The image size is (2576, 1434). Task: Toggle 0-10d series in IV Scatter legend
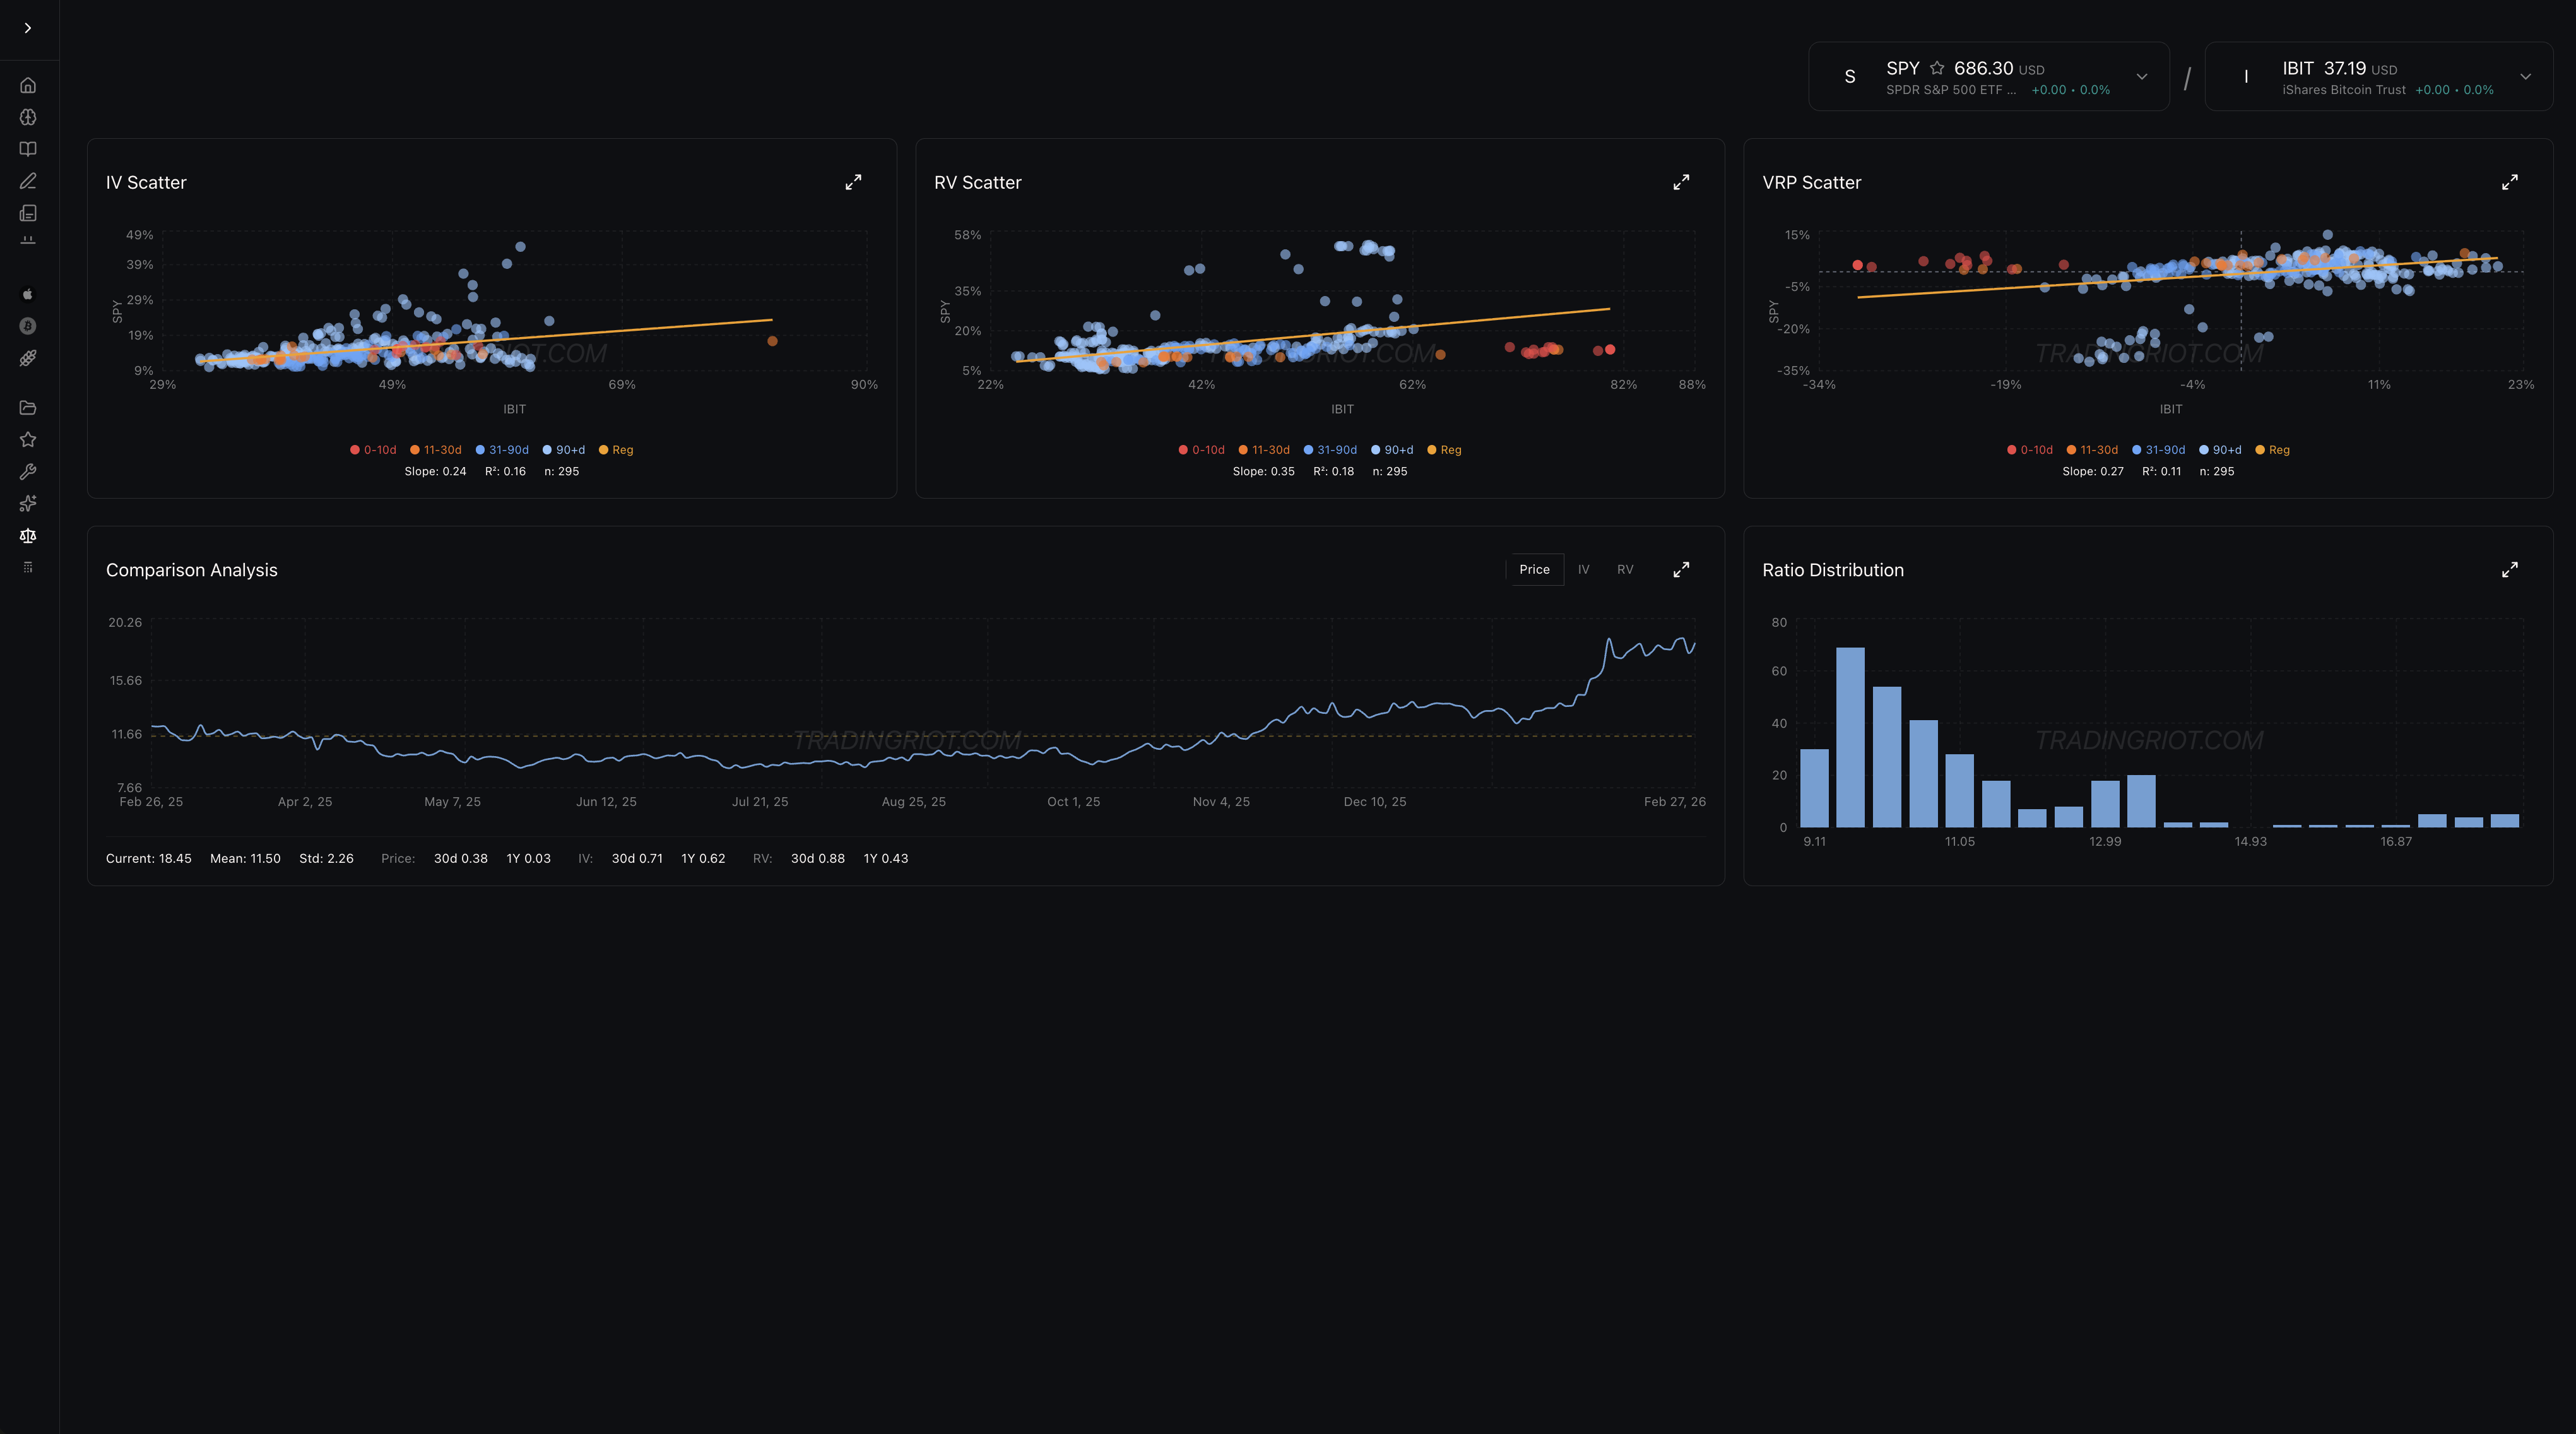373,450
